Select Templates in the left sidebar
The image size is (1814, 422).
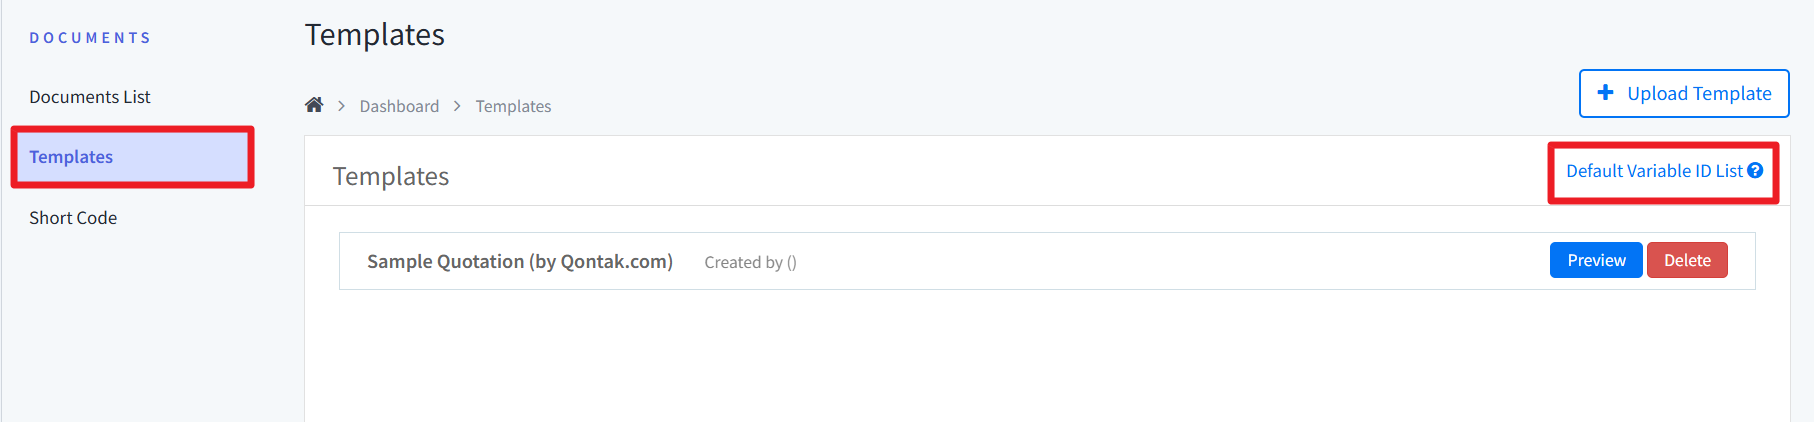(x=71, y=157)
